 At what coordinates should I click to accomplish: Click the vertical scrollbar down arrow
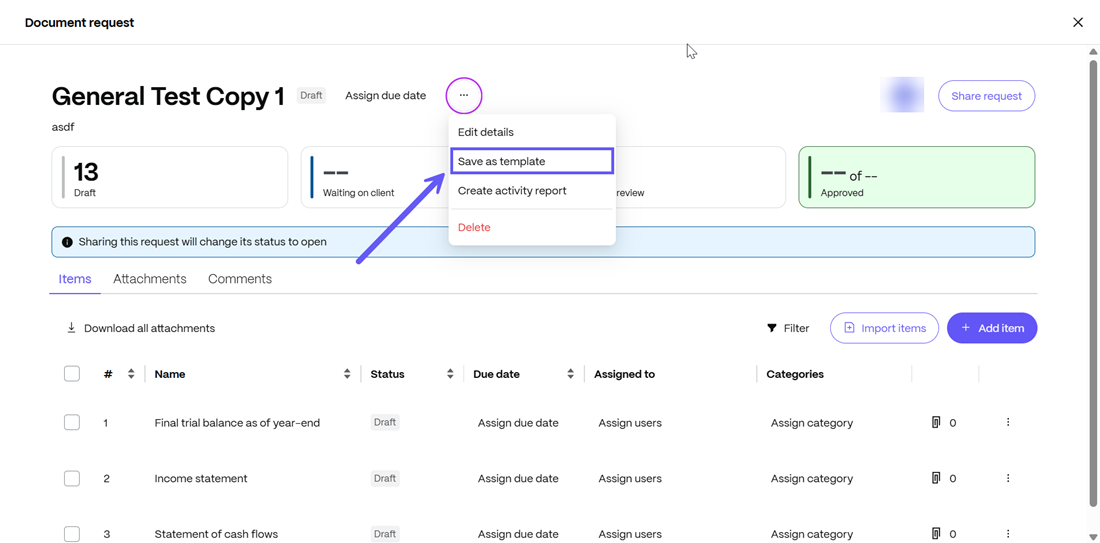click(1093, 537)
